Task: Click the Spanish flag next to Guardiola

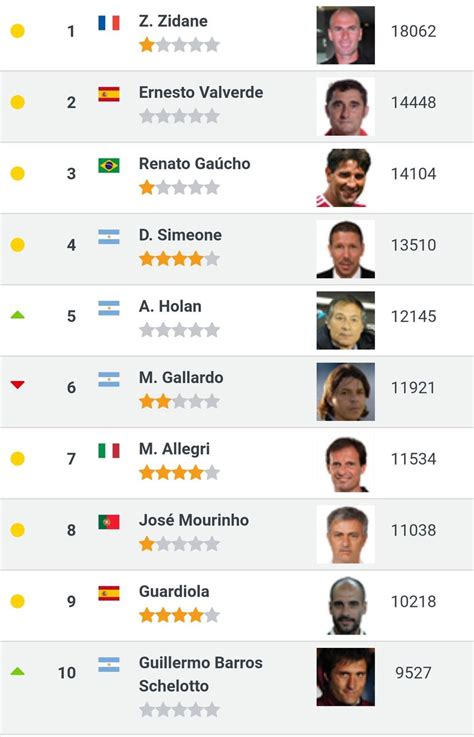Action: pyautogui.click(x=109, y=593)
